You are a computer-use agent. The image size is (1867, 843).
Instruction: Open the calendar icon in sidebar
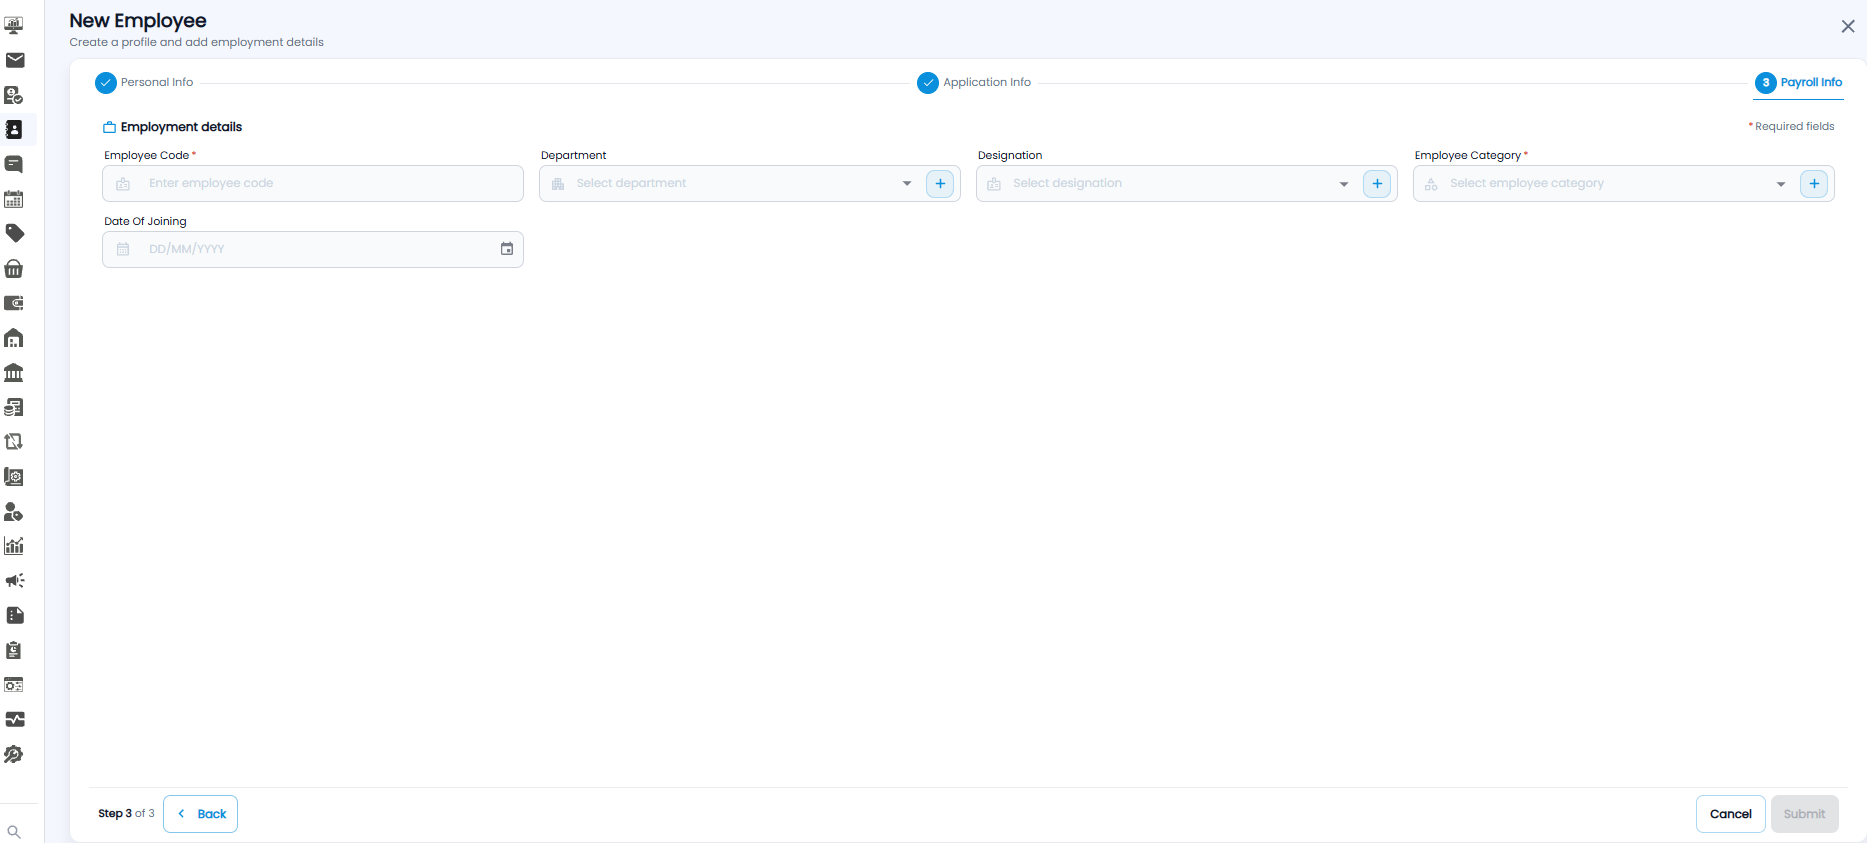pos(14,199)
